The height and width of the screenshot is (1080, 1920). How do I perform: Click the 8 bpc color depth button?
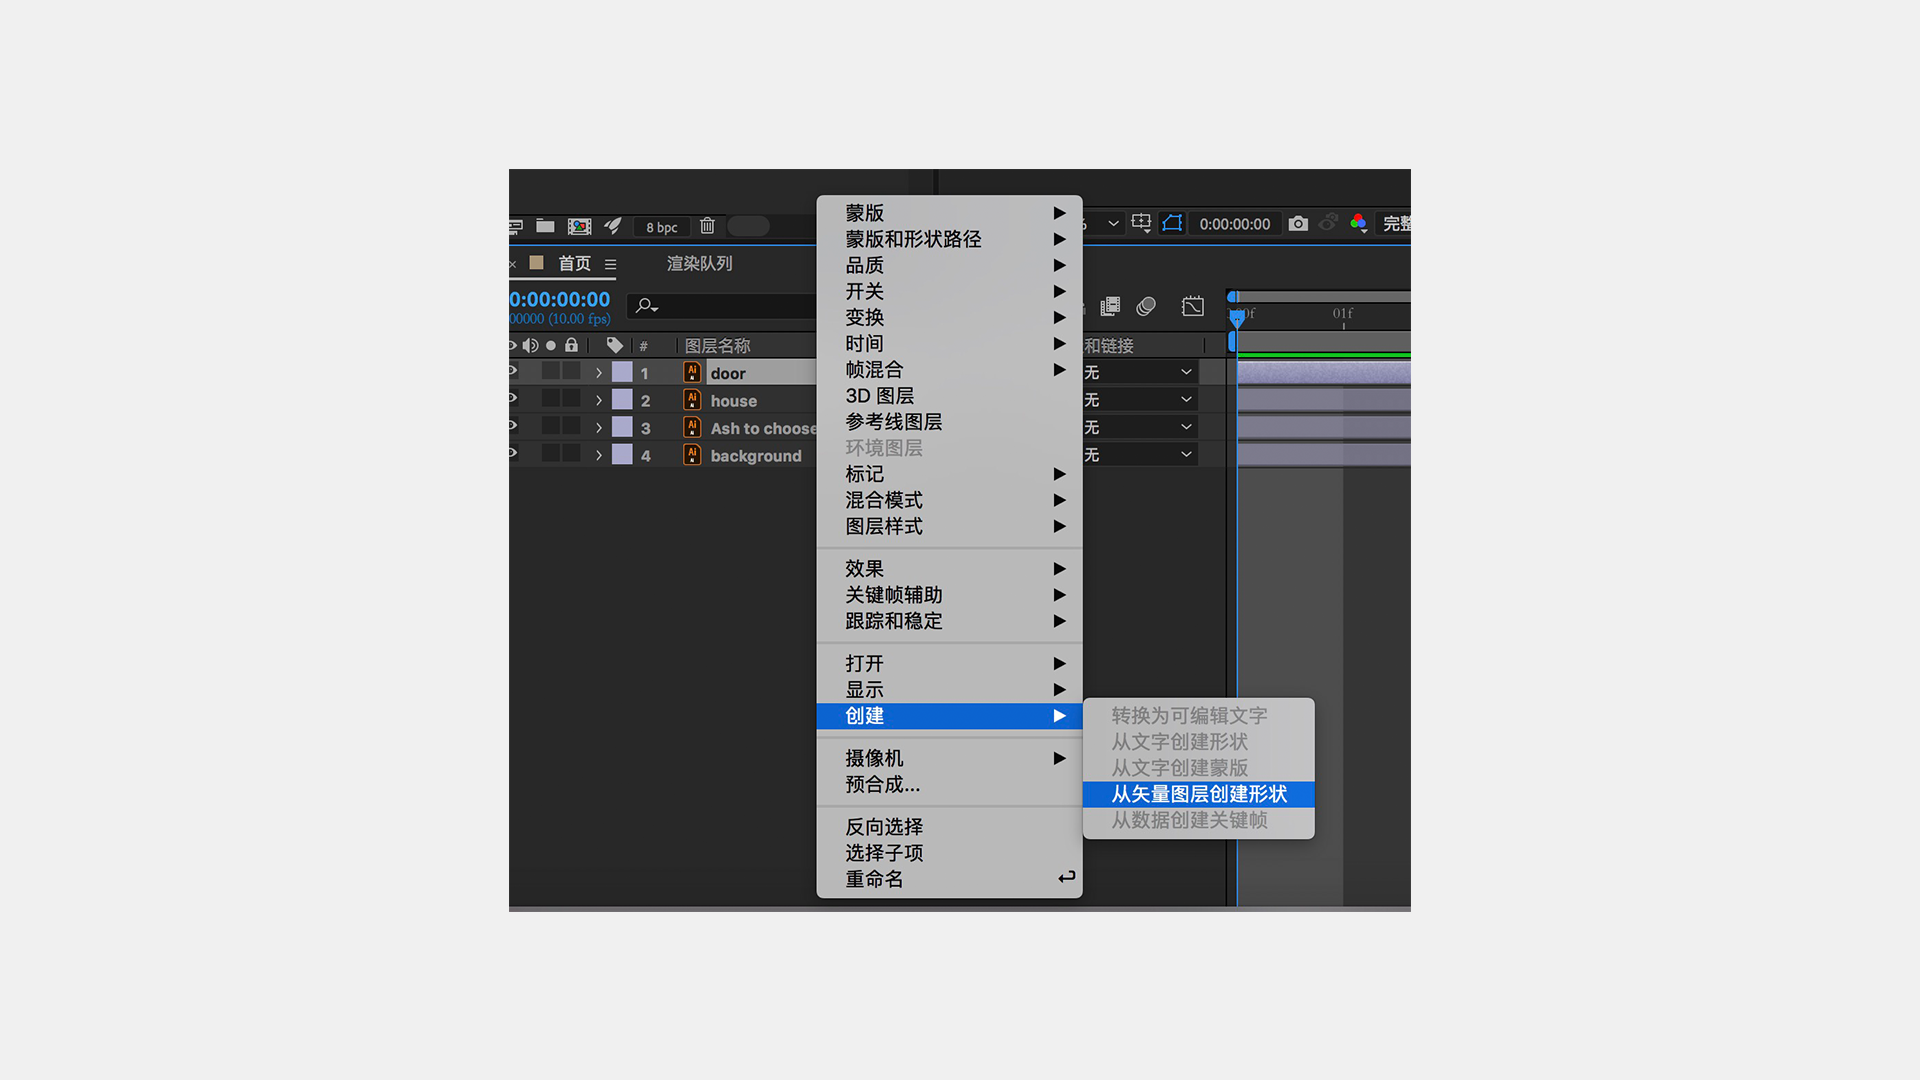[661, 227]
